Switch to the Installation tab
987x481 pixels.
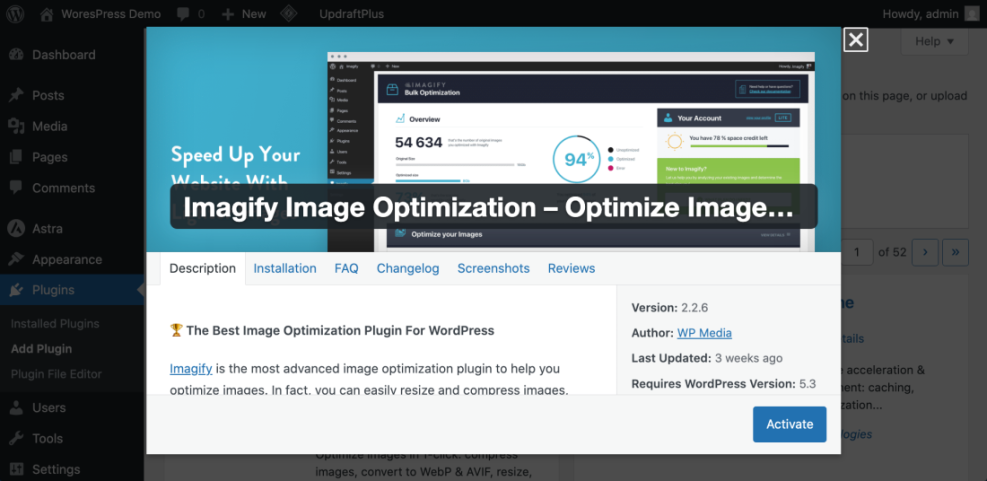click(x=285, y=268)
